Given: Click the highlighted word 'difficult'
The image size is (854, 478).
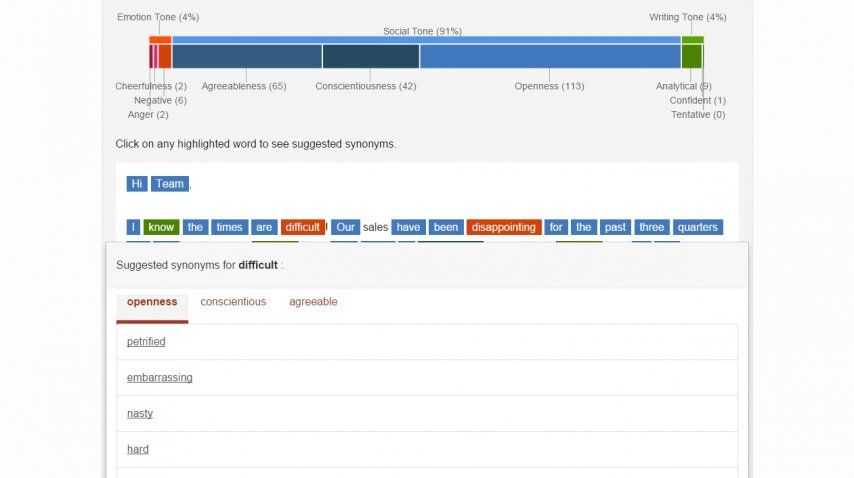Looking at the screenshot, I should (302, 227).
